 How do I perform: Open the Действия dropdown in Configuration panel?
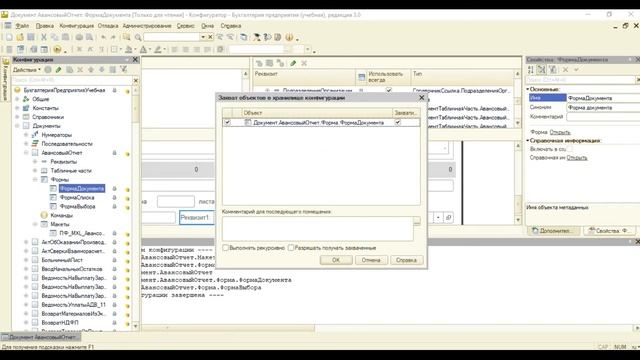[27, 70]
